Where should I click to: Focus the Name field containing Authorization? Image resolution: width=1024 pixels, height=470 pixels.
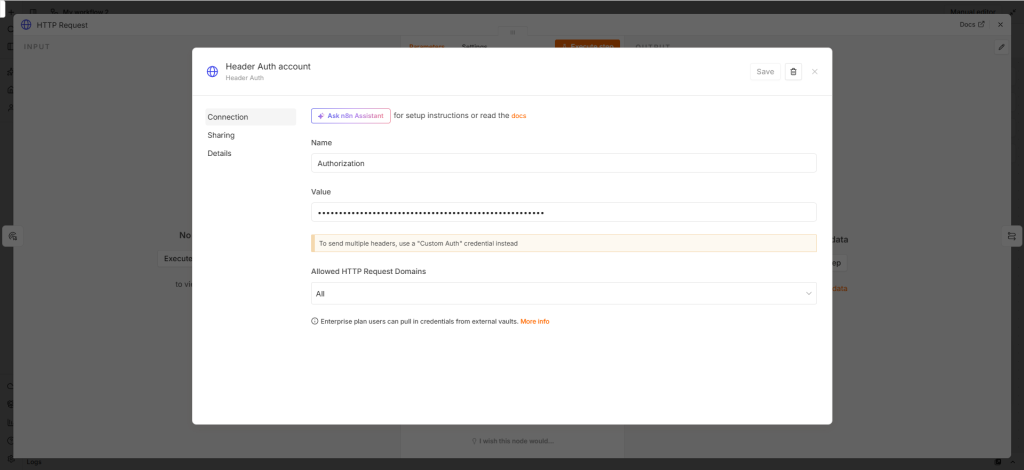(564, 163)
